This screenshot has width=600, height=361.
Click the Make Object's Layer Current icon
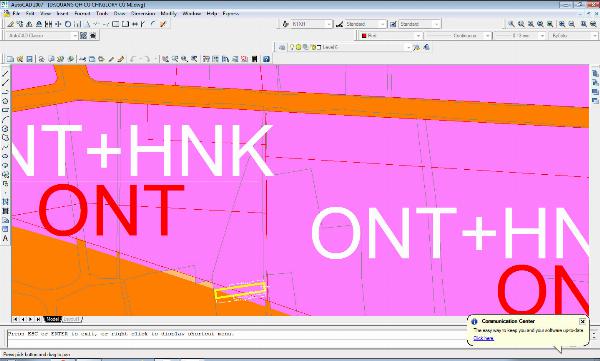(417, 47)
